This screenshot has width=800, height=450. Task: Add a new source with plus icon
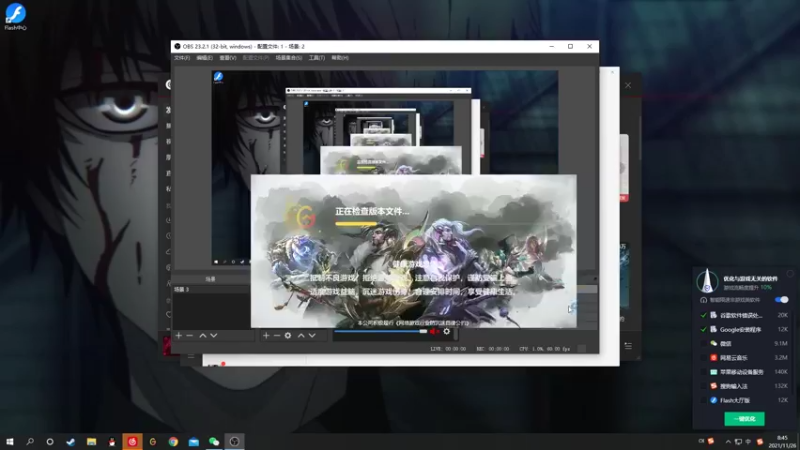(x=266, y=335)
